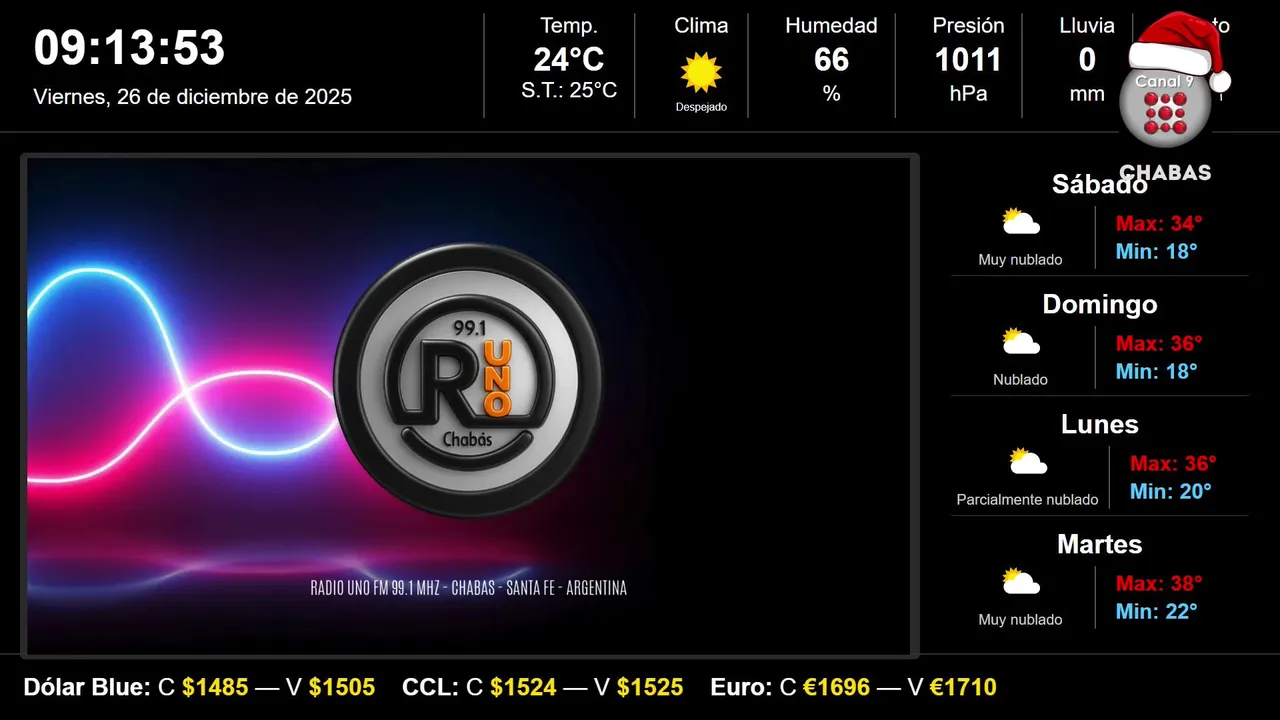Click the Temp. header label
The height and width of the screenshot is (720, 1280).
point(569,26)
